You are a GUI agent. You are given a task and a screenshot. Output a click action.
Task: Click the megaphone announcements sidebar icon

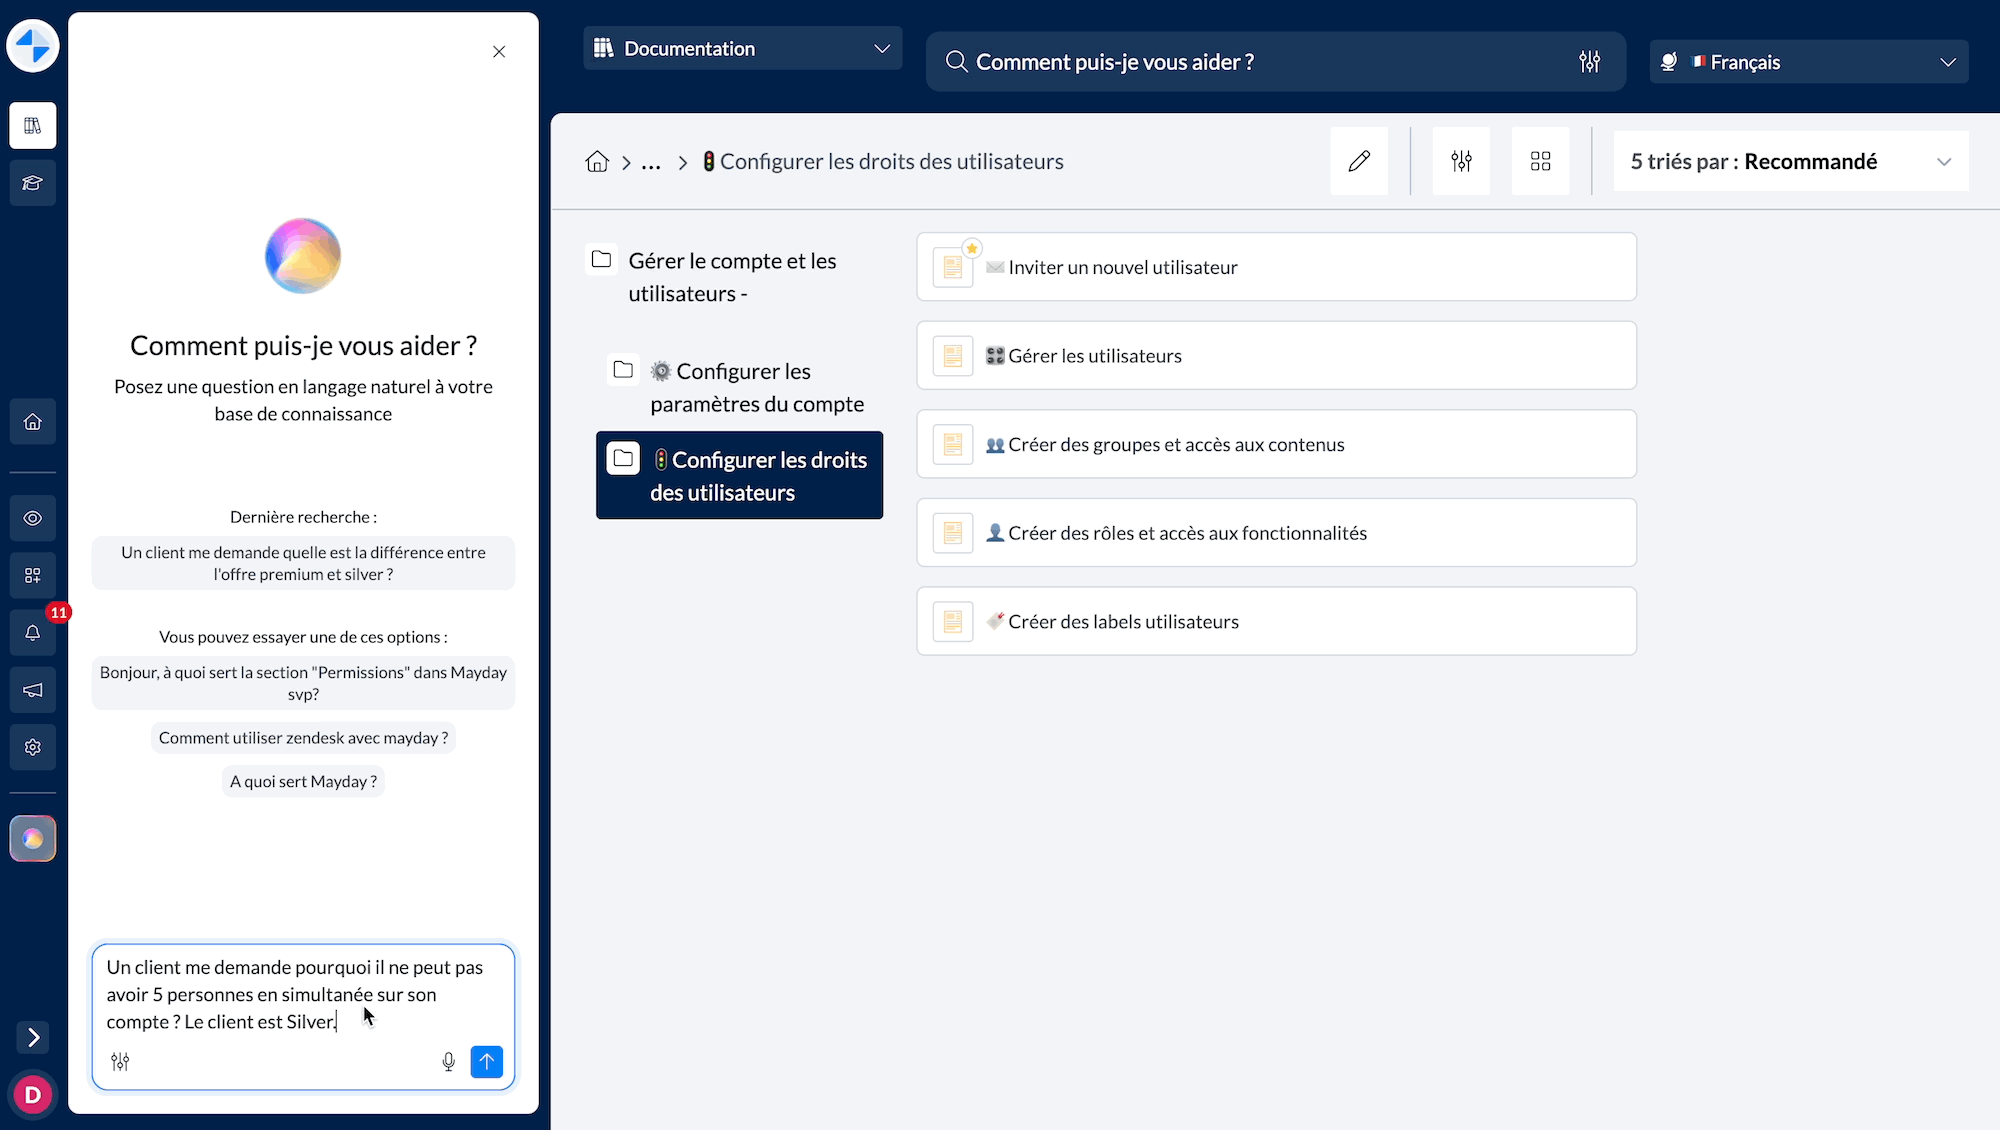pyautogui.click(x=33, y=690)
